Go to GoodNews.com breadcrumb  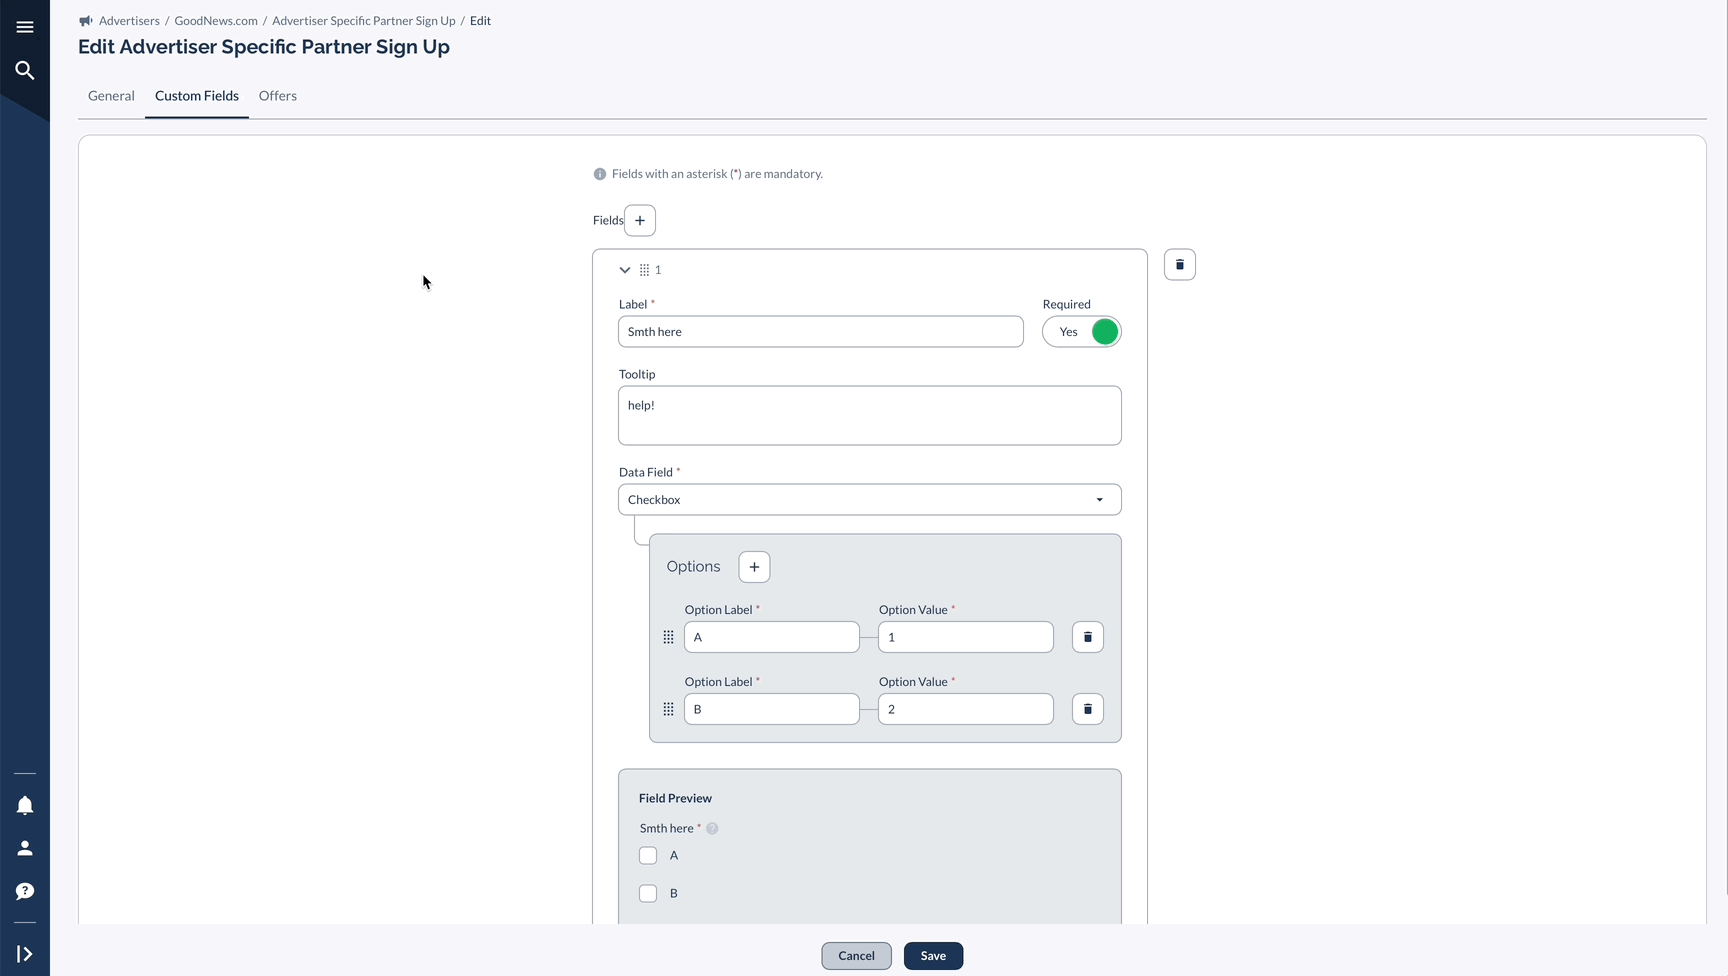click(x=216, y=21)
